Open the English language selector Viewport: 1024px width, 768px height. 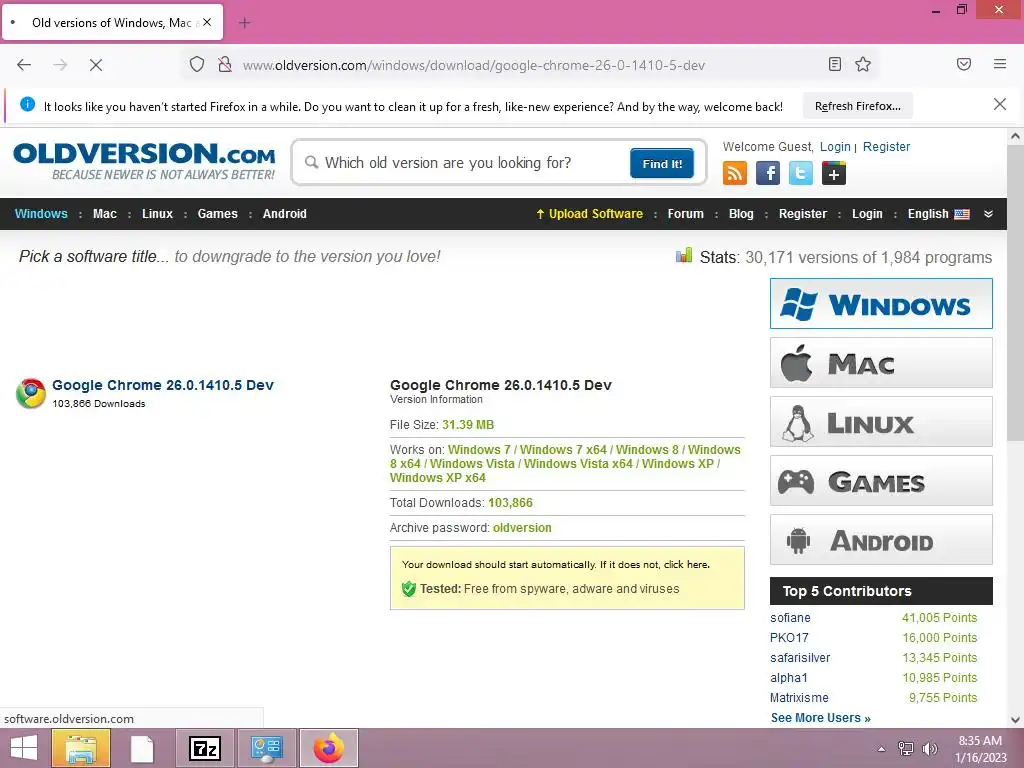938,214
